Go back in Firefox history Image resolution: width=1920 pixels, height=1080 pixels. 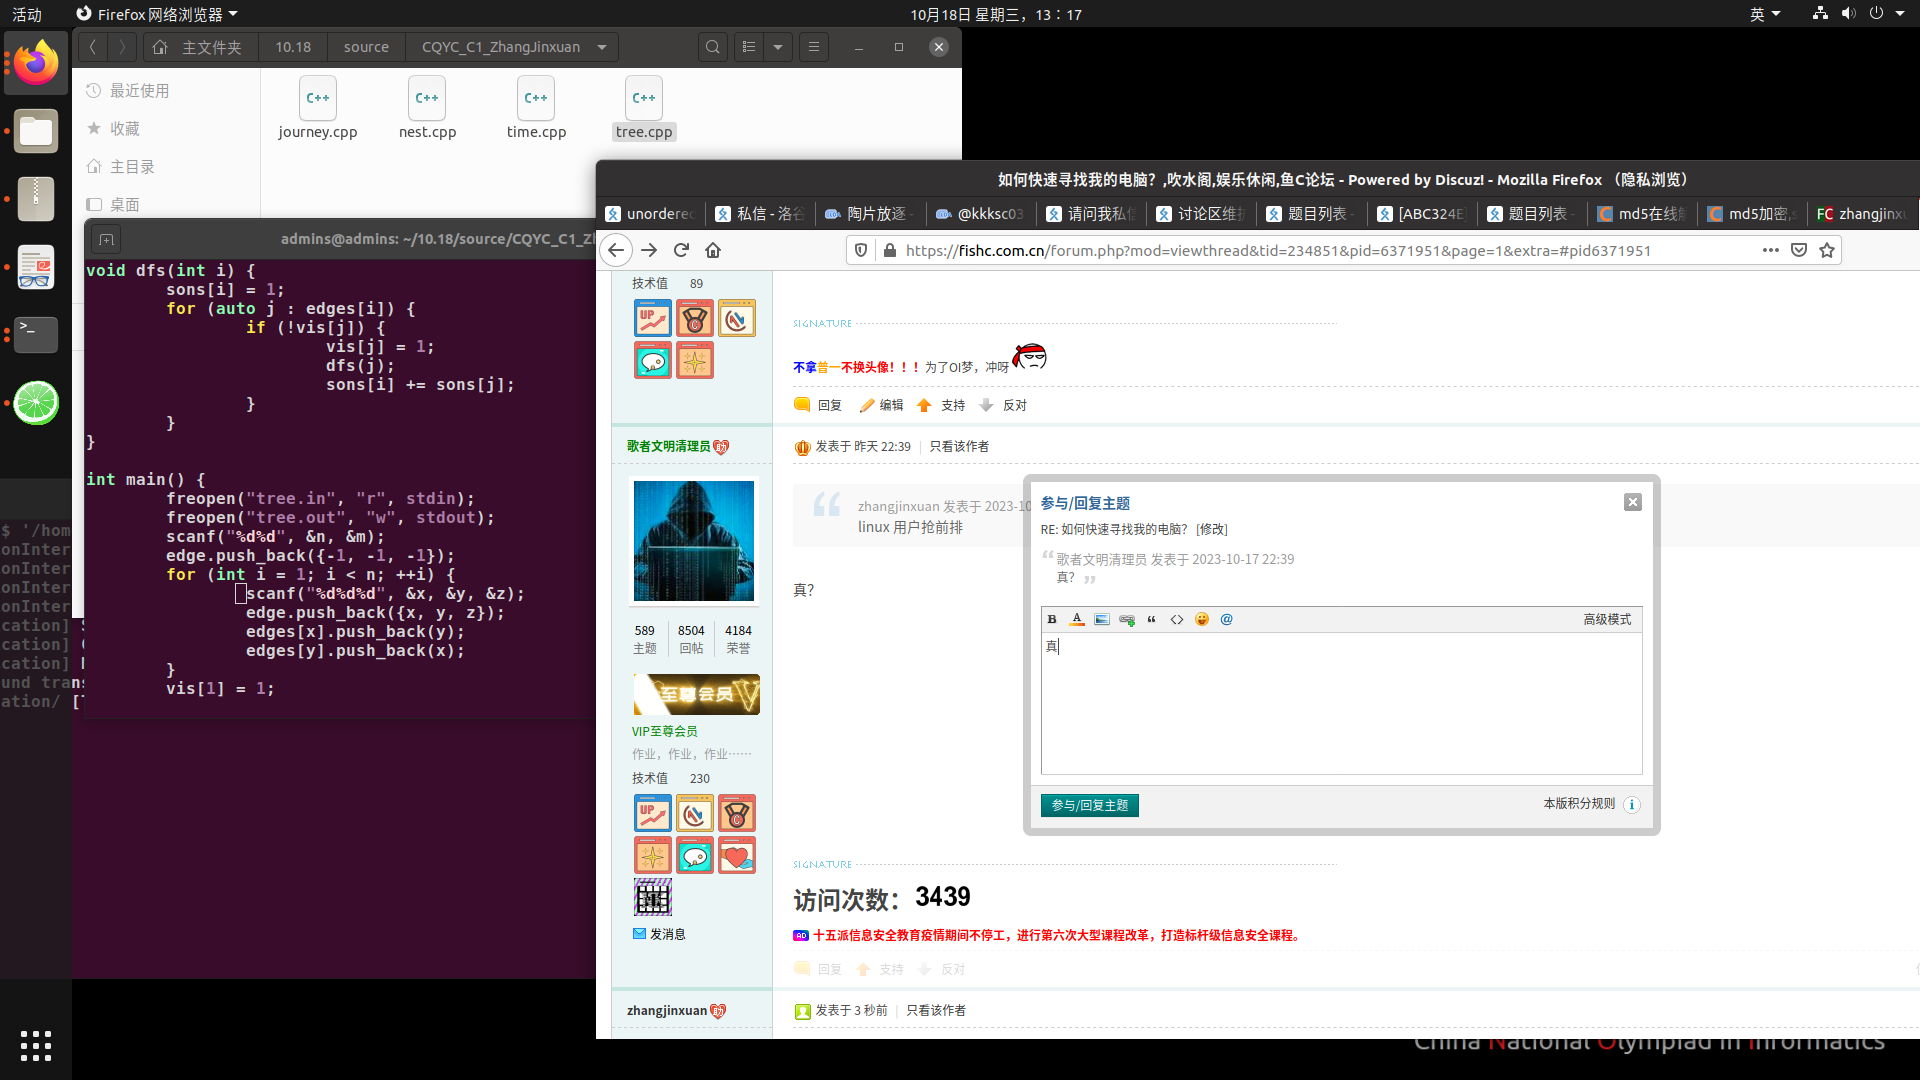[617, 250]
